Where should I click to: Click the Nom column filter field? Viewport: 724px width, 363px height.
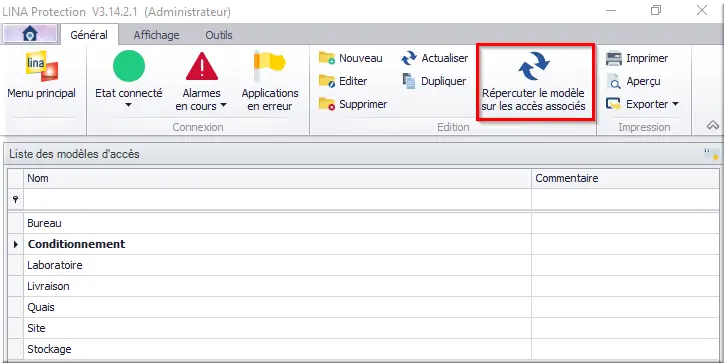278,200
